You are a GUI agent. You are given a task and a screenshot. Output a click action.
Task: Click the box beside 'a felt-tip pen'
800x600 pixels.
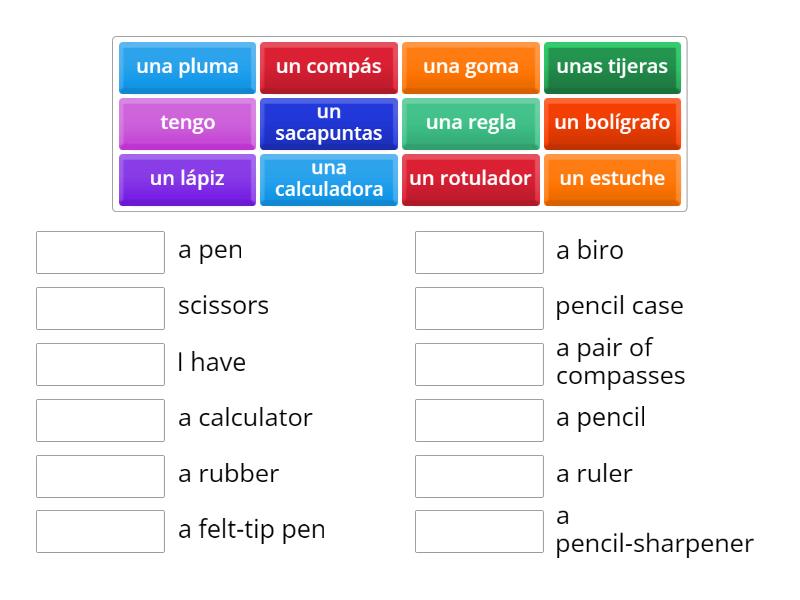pos(99,532)
